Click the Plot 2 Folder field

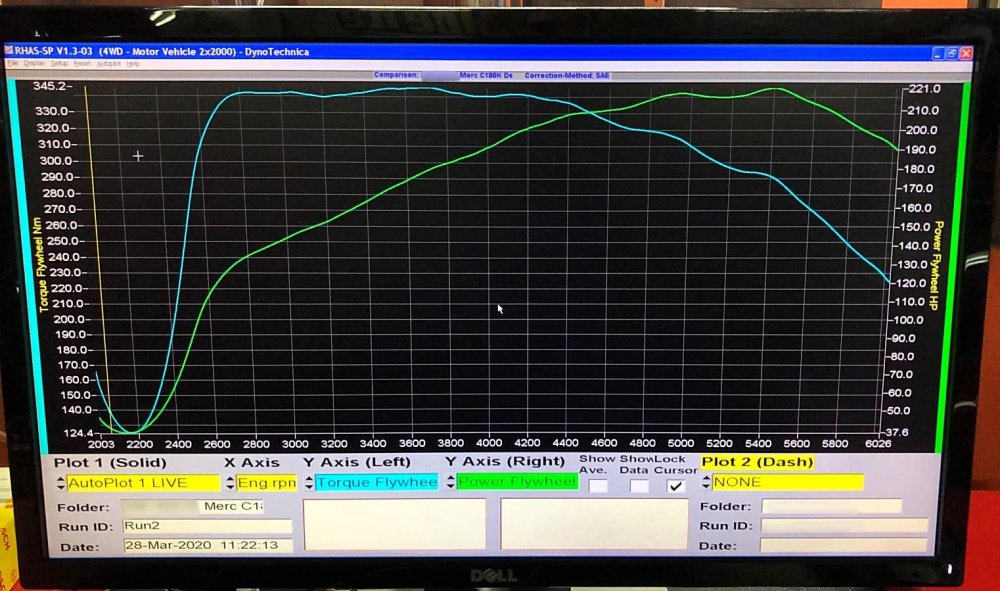click(832, 506)
